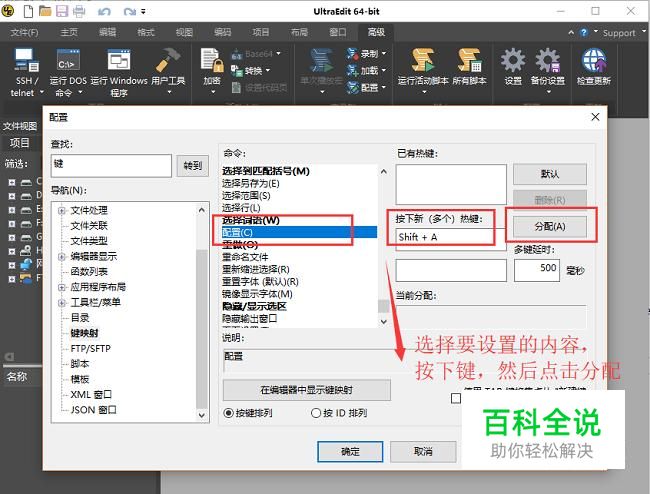The height and width of the screenshot is (494, 650).
Task: Open the SSH / telnet tool
Action: point(27,61)
